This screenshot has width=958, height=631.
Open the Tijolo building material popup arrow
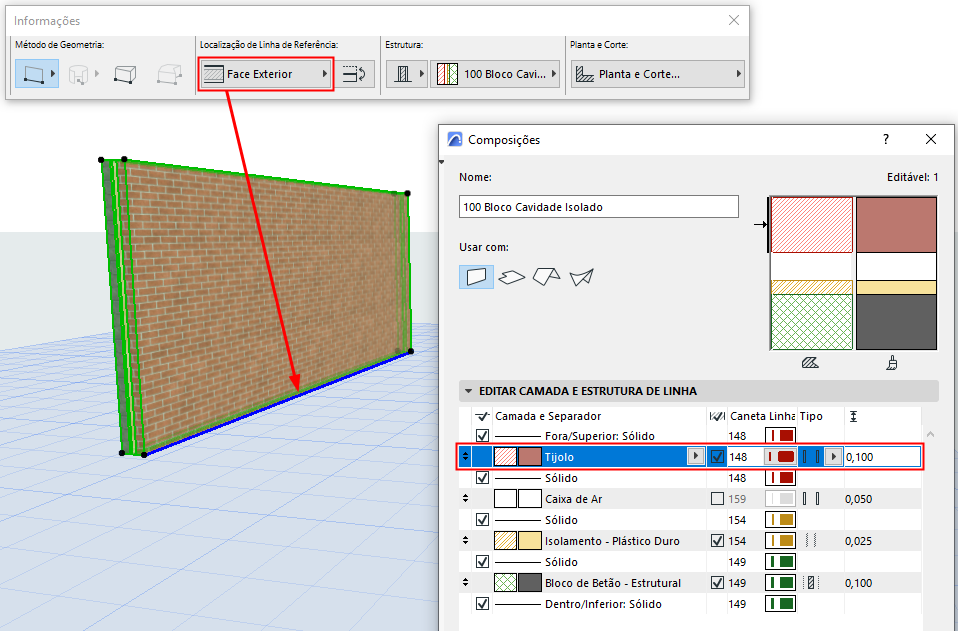tap(695, 456)
